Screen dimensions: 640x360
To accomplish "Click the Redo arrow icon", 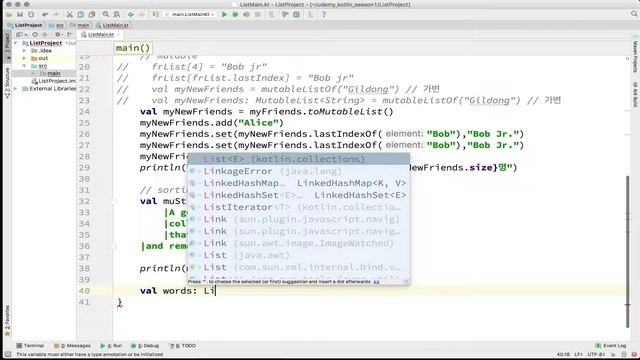I will click(x=56, y=14).
